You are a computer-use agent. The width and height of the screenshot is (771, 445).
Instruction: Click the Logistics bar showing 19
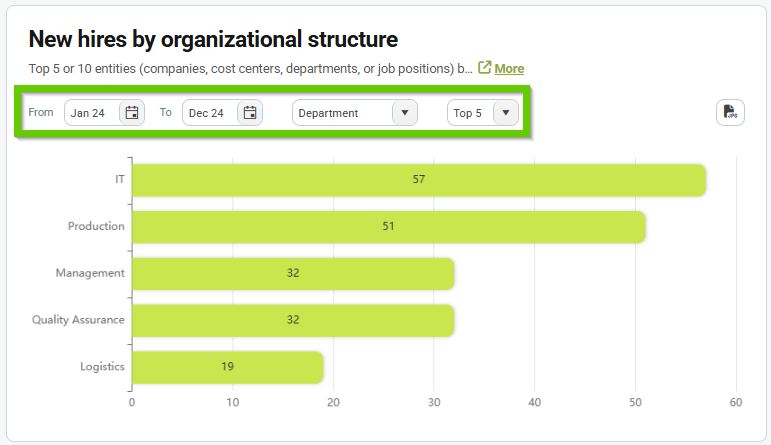click(227, 367)
